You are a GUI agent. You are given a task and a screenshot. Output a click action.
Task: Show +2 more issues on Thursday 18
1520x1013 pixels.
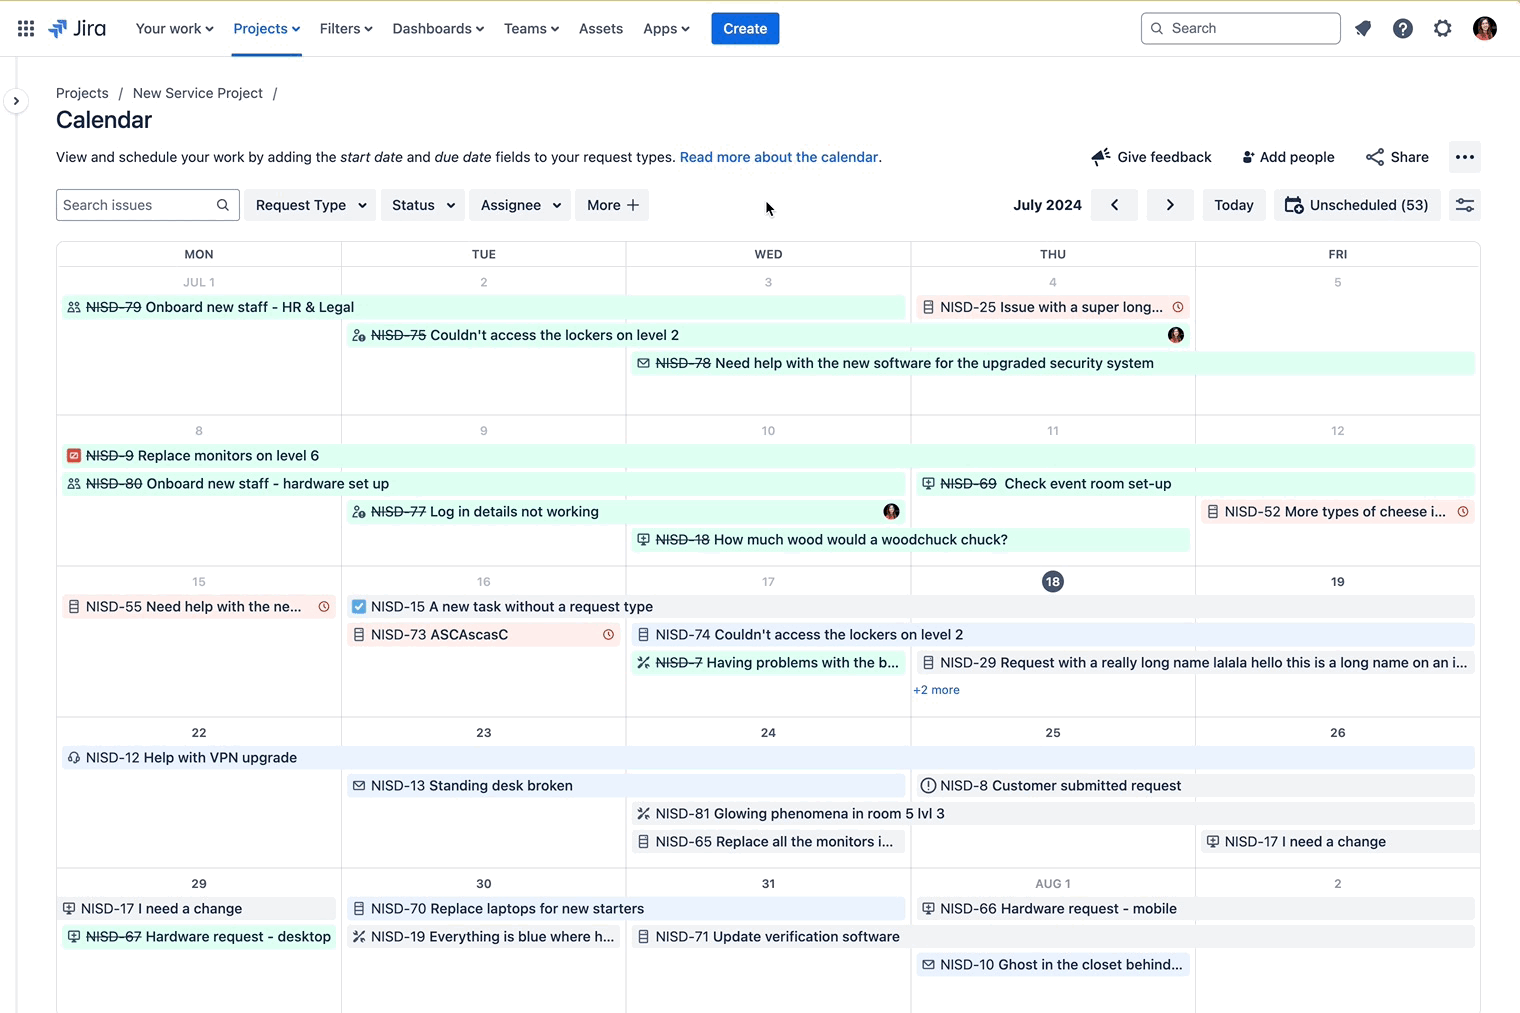[936, 690]
